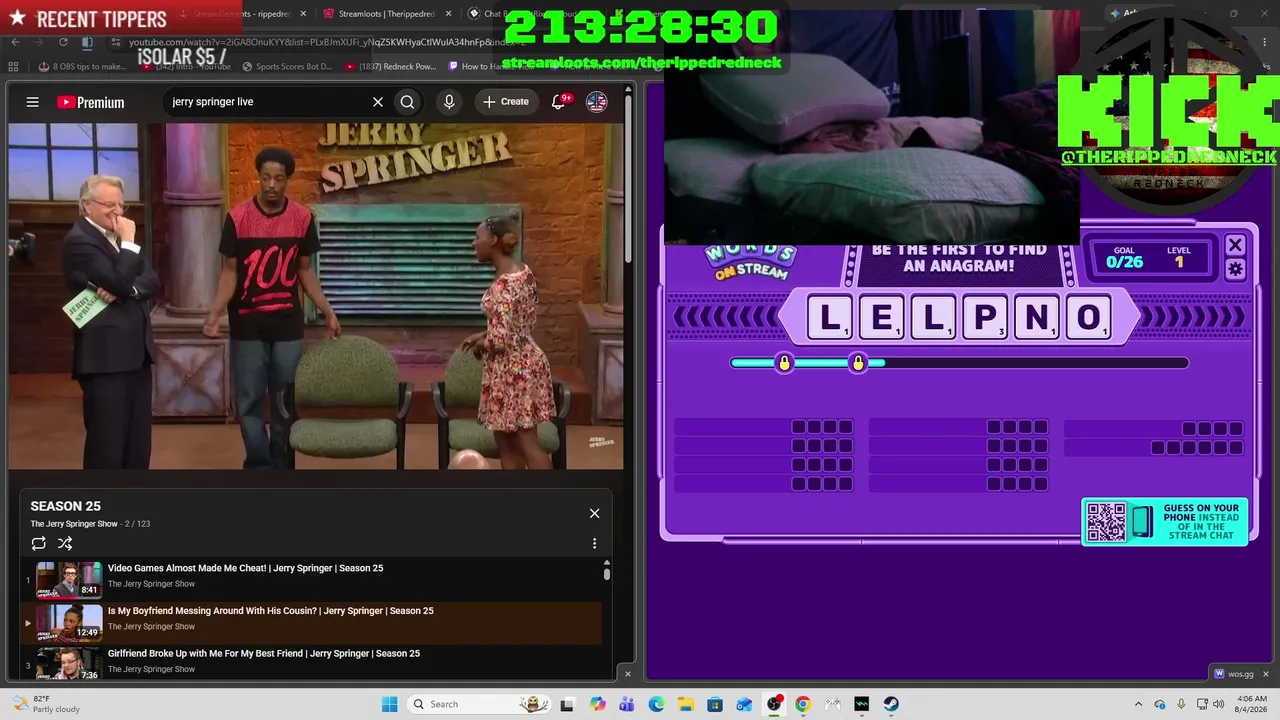Play 'Video Games Almost Made Me Cheat!' video

tap(245, 568)
